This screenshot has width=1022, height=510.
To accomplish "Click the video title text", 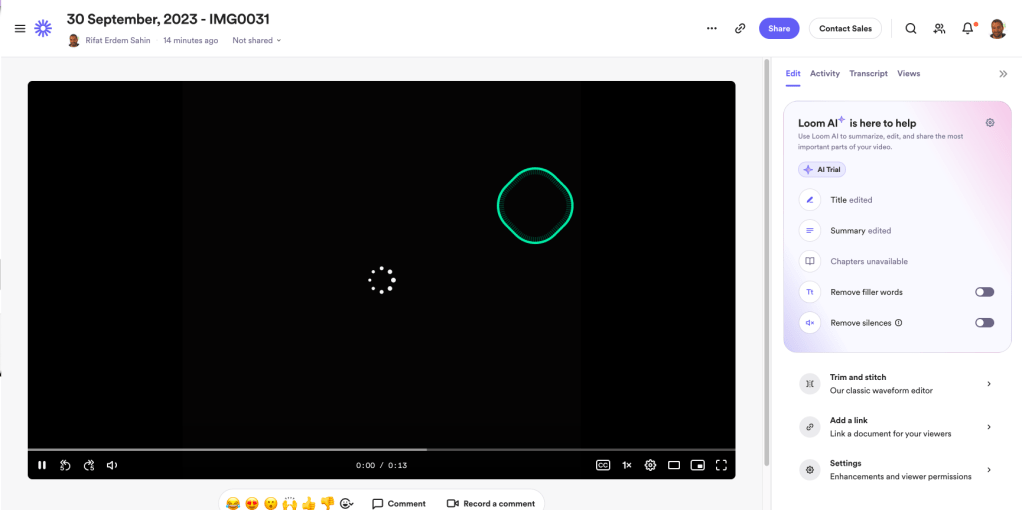I will click(168, 20).
